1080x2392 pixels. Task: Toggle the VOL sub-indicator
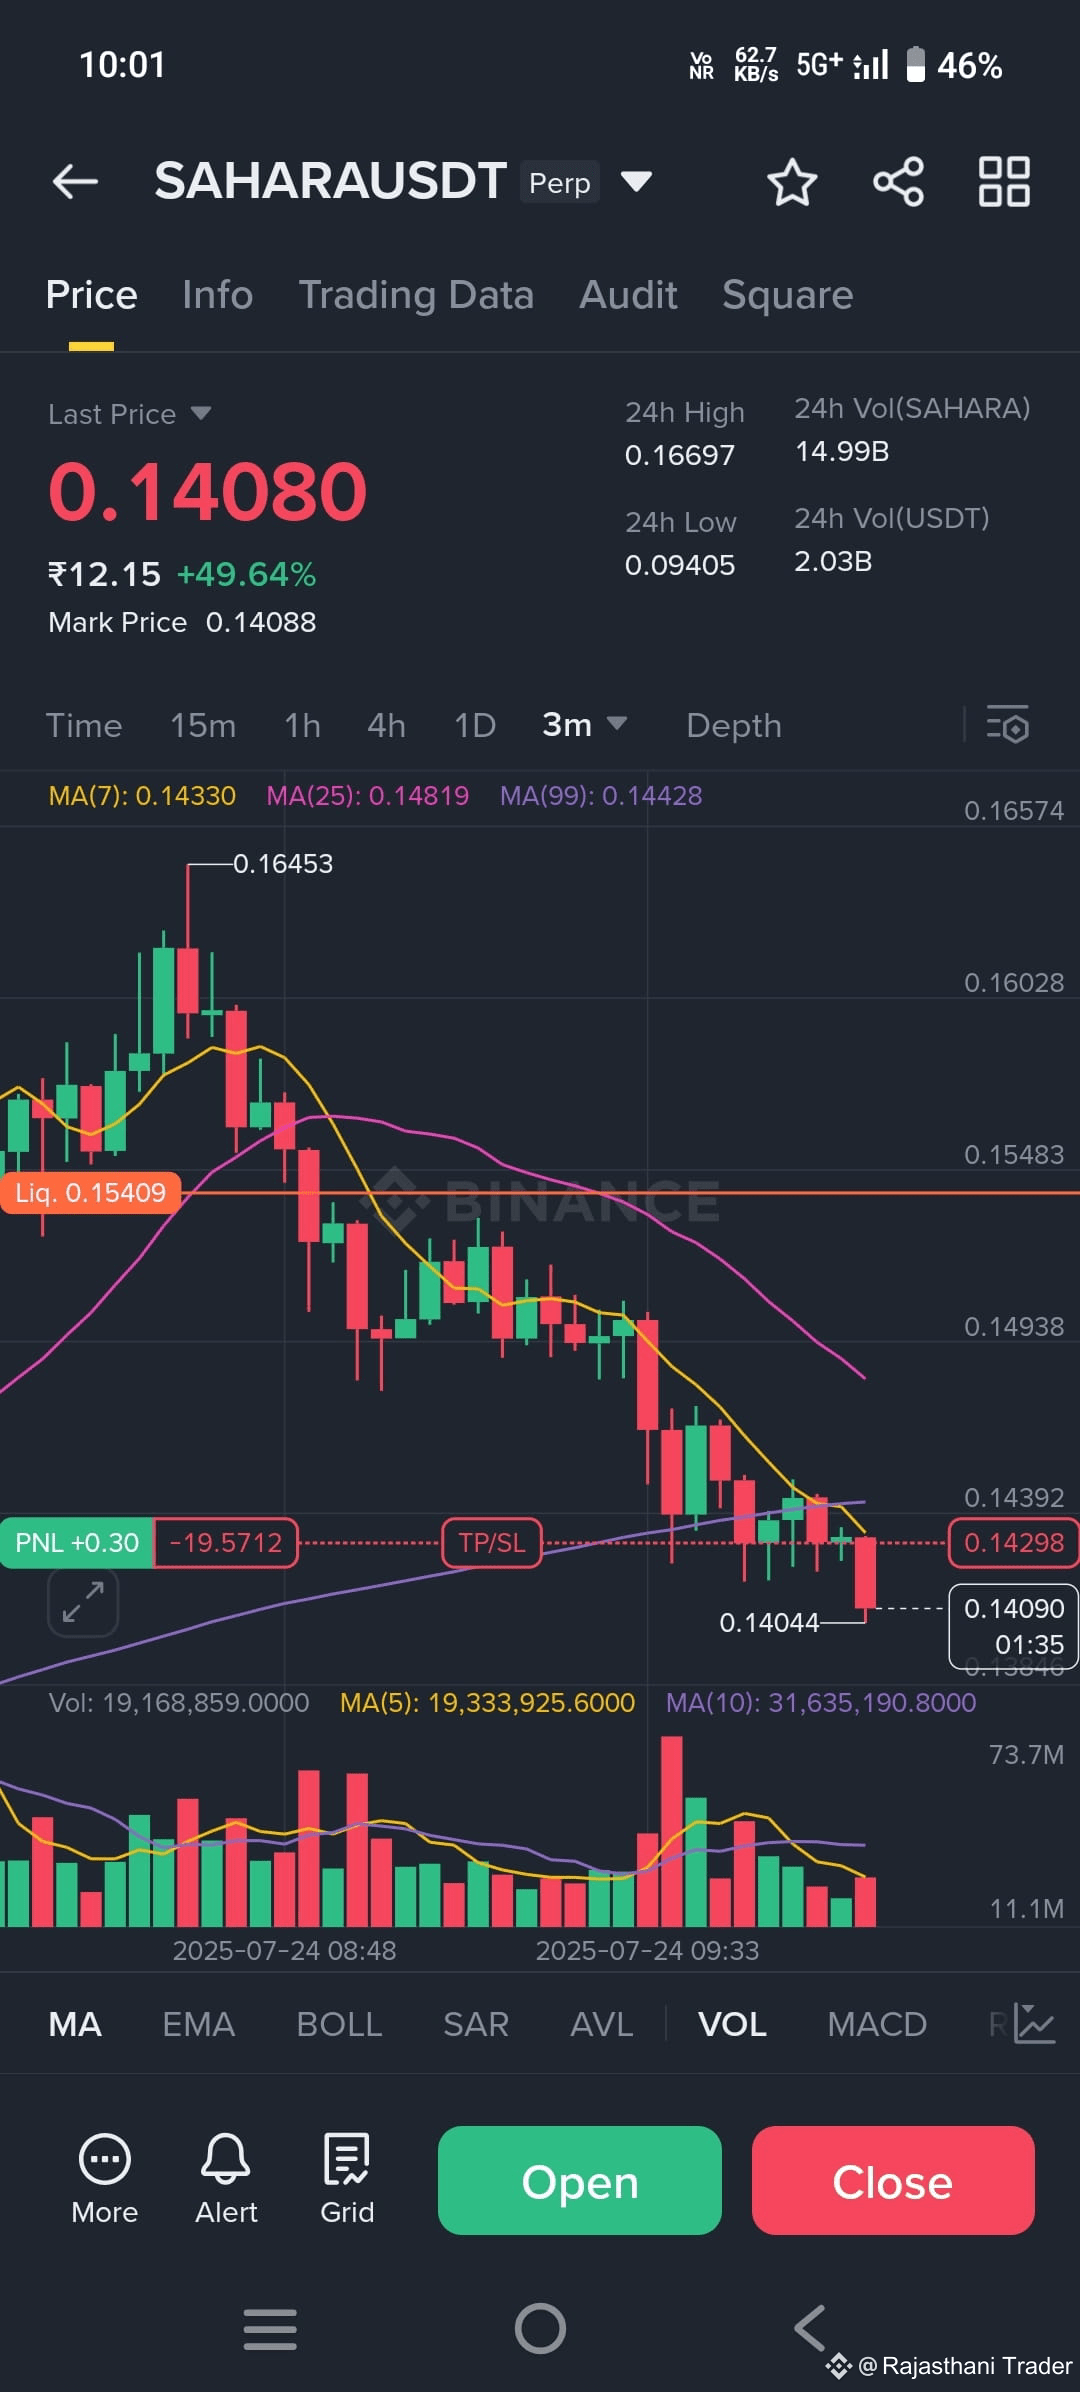(x=732, y=2024)
